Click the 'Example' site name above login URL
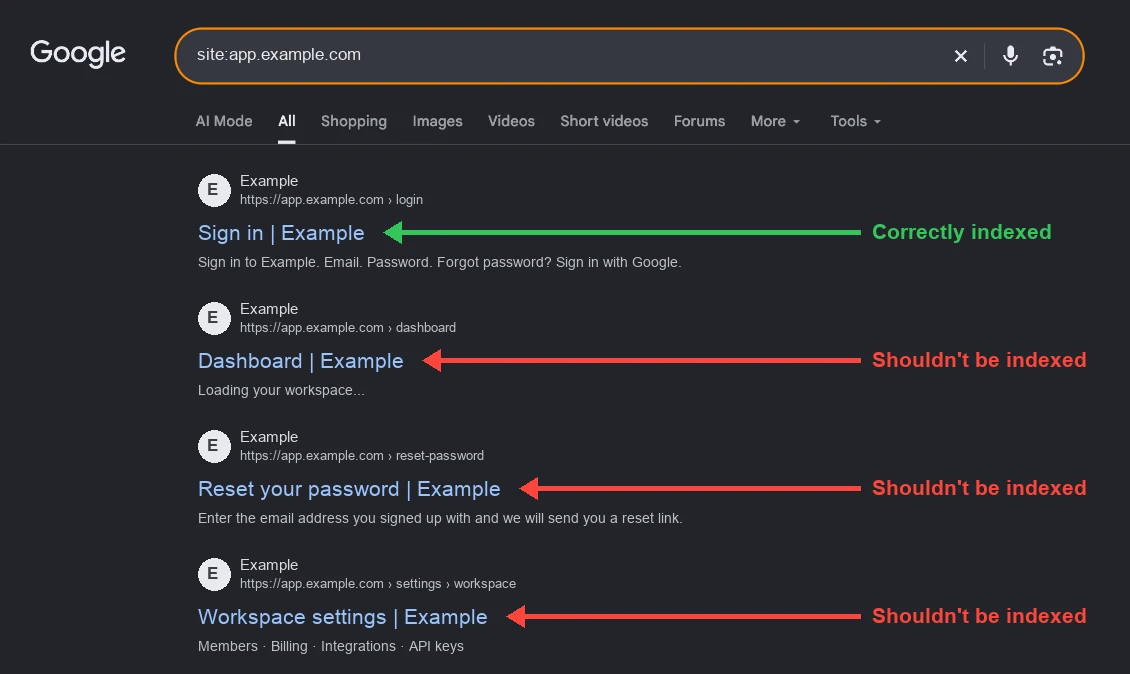 [269, 181]
